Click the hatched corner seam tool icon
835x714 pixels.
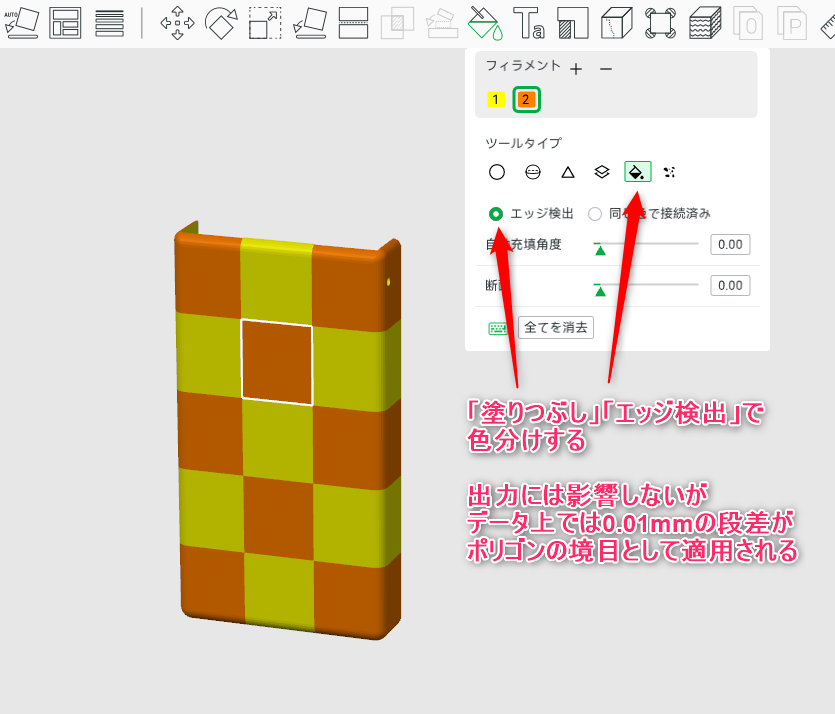pyautogui.click(x=573, y=23)
